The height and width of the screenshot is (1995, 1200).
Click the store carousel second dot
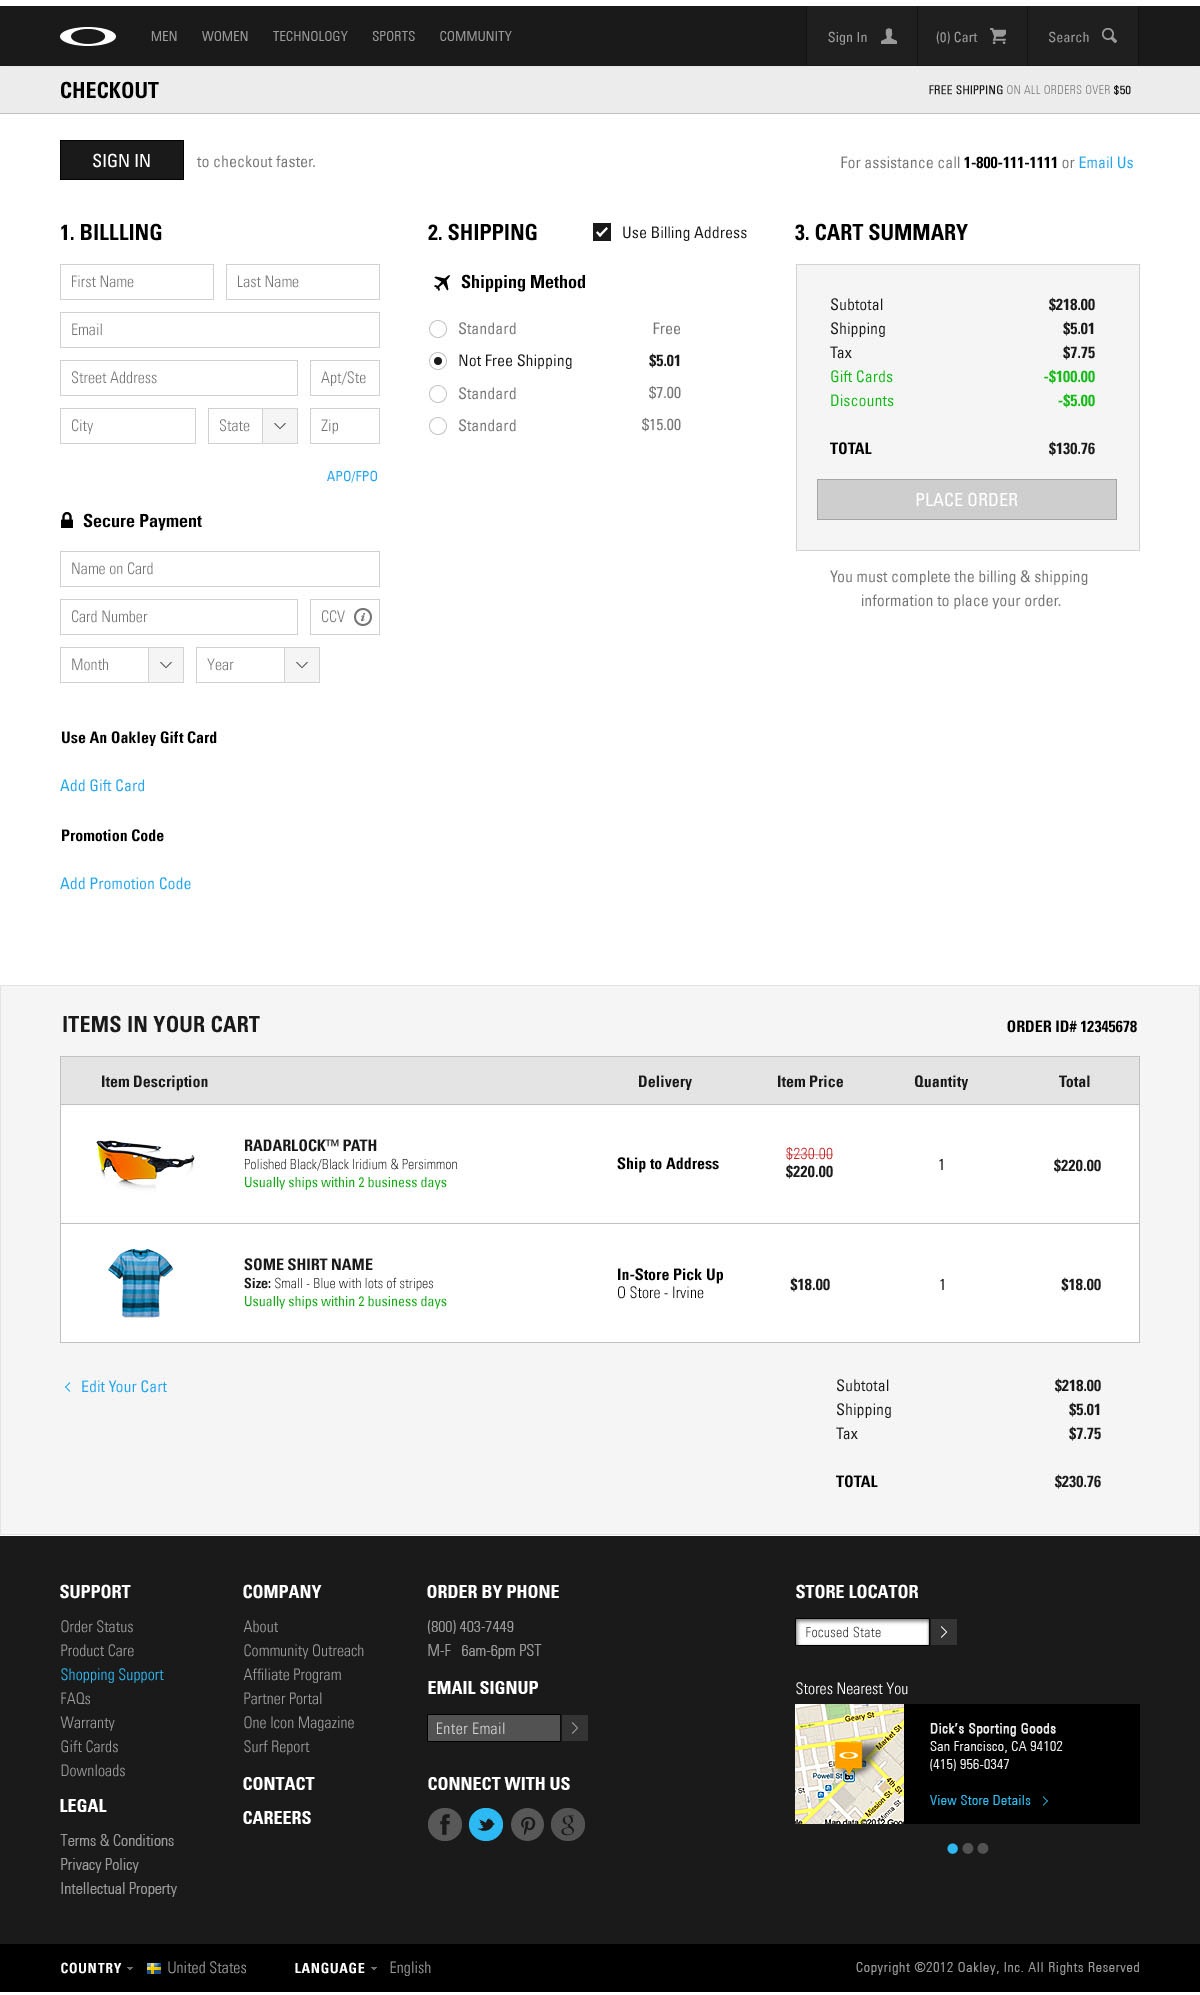(968, 1848)
